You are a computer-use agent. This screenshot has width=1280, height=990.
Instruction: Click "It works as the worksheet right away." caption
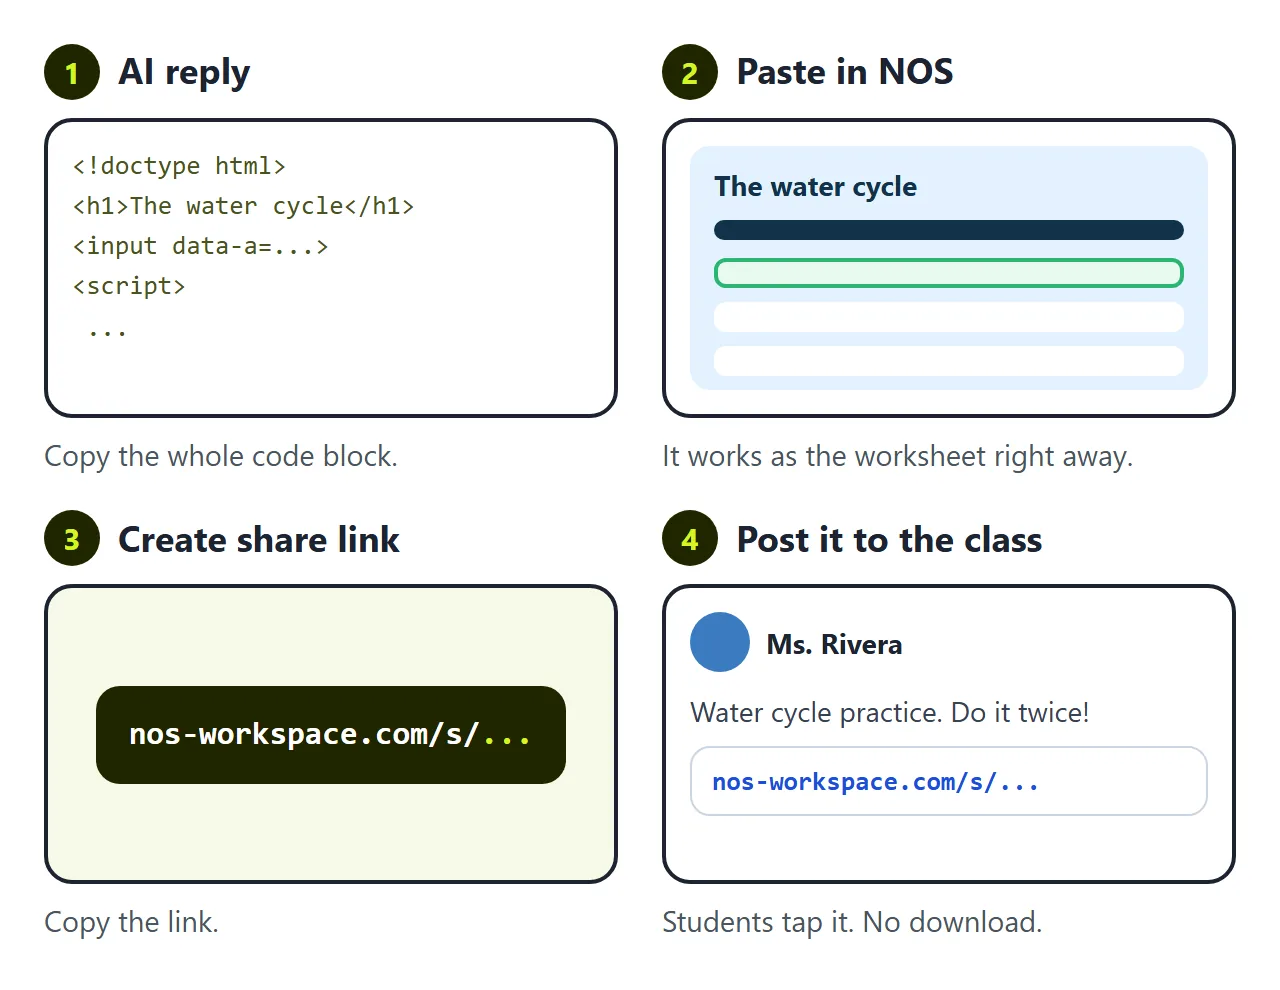(897, 456)
